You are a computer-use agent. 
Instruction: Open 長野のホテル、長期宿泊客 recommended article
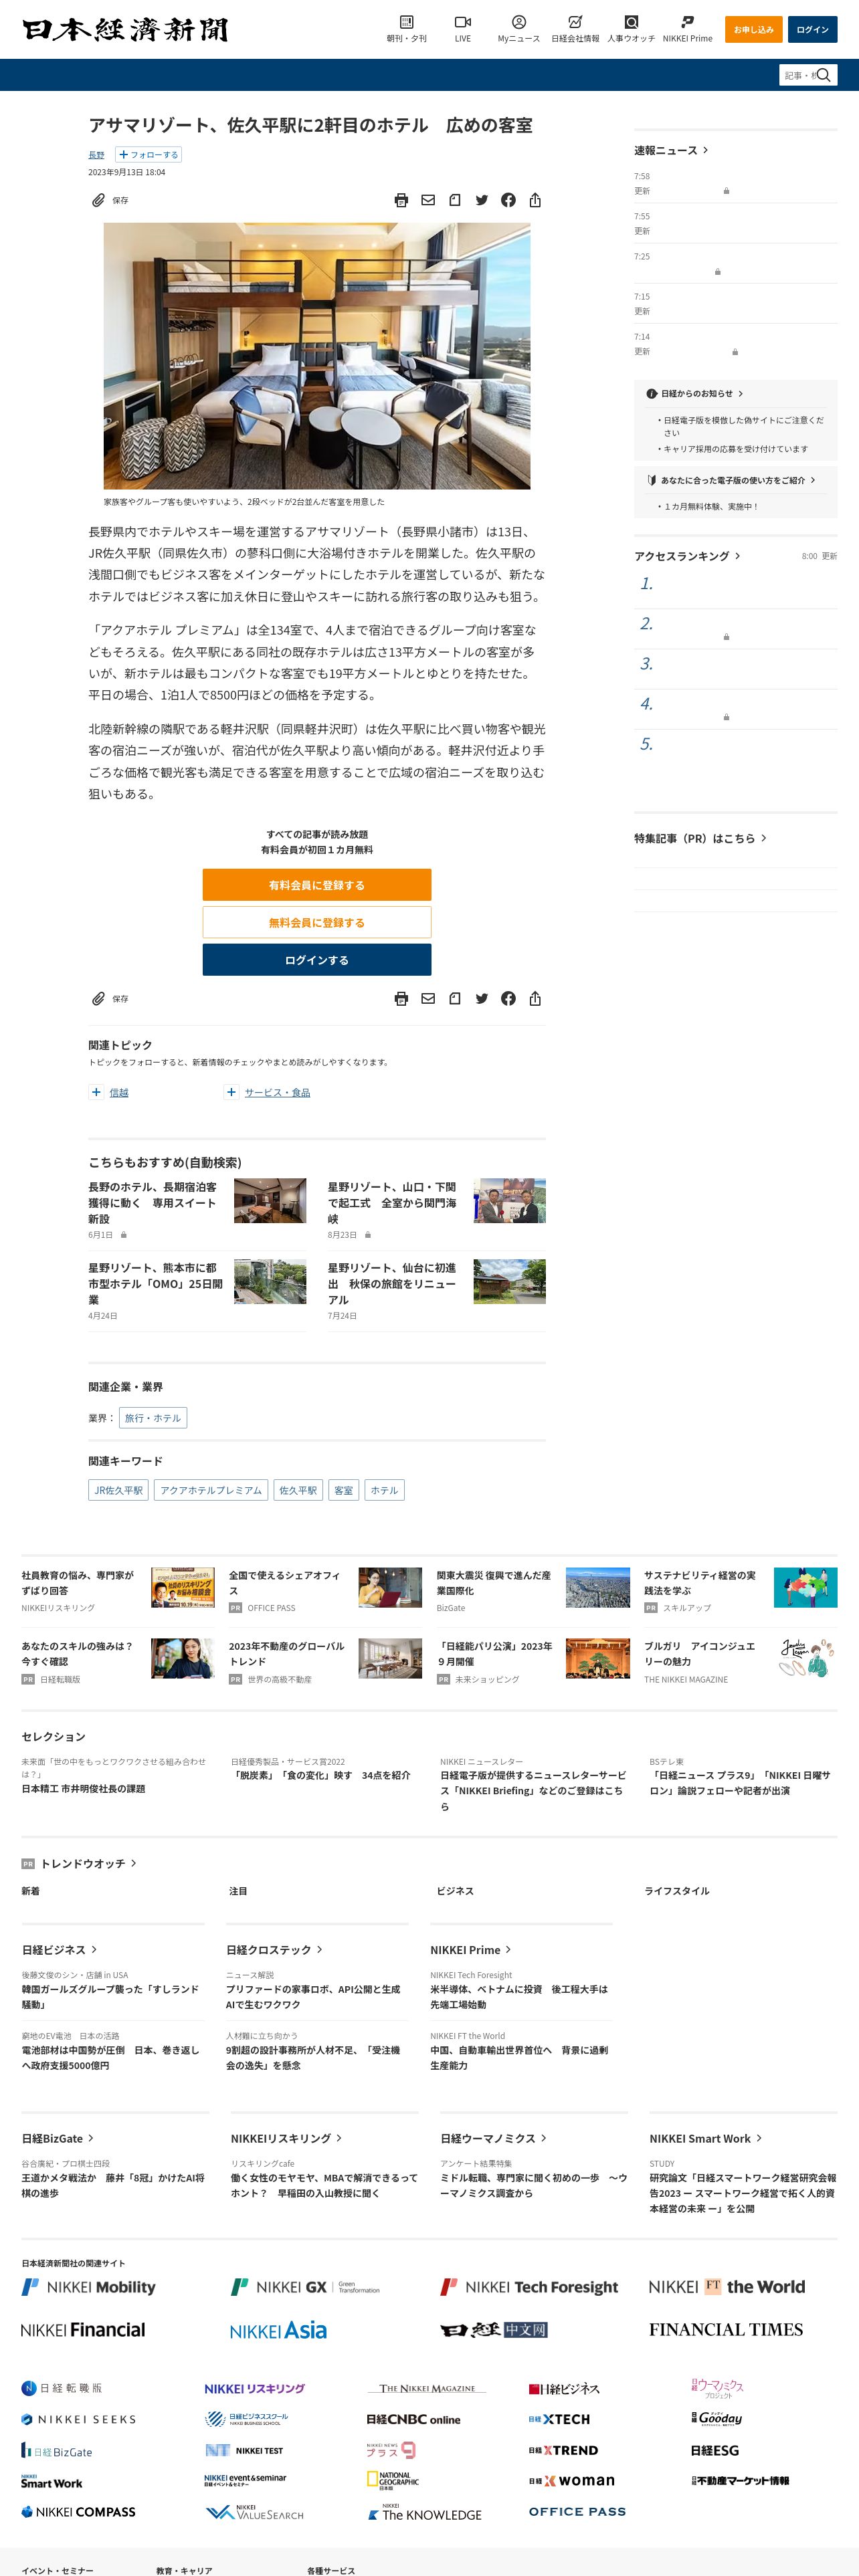coord(153,1203)
